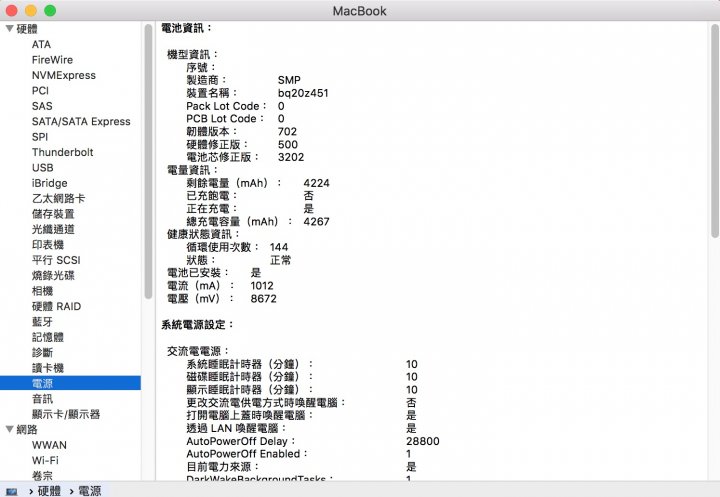Click the computer icon in path bar
The width and height of the screenshot is (720, 497).
(x=12, y=491)
